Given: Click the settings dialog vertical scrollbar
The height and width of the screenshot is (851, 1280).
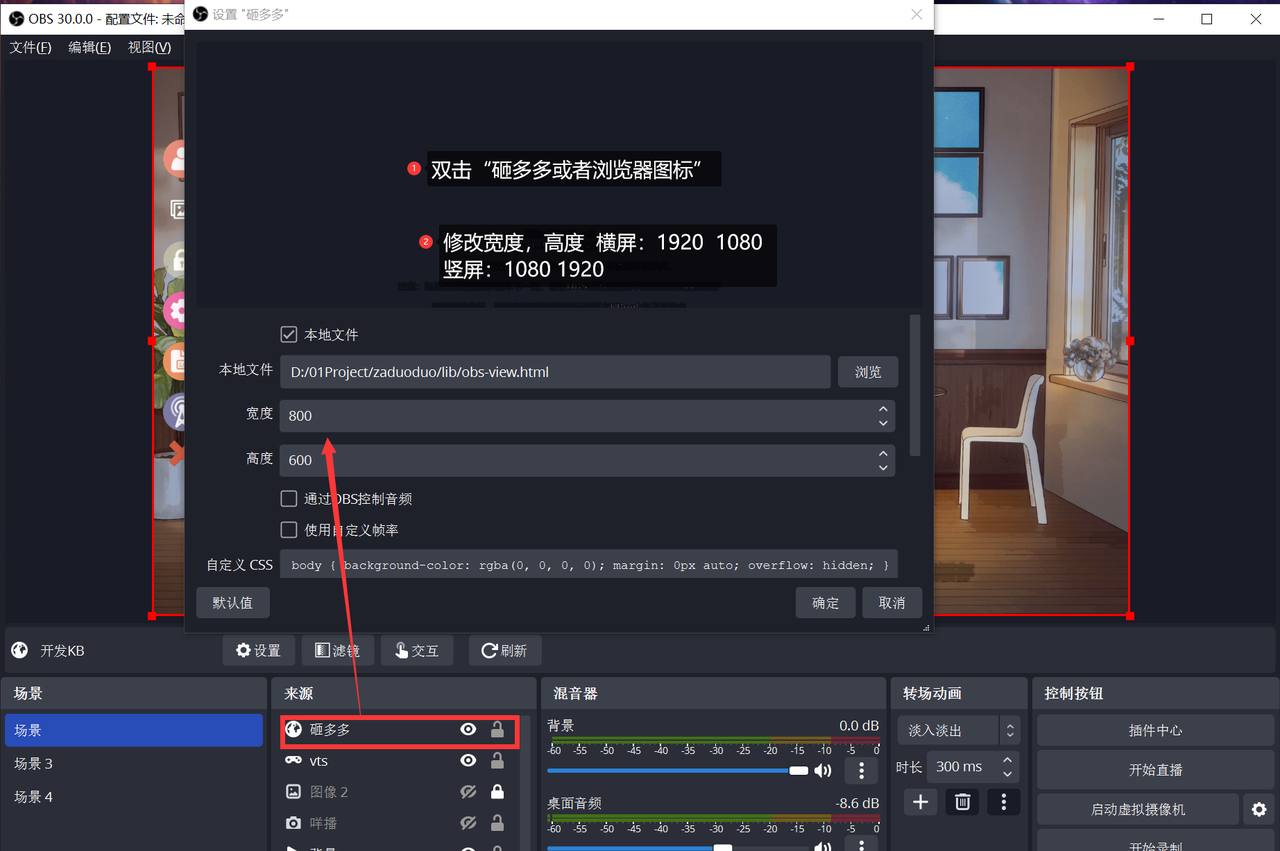Looking at the screenshot, I should pyautogui.click(x=914, y=385).
